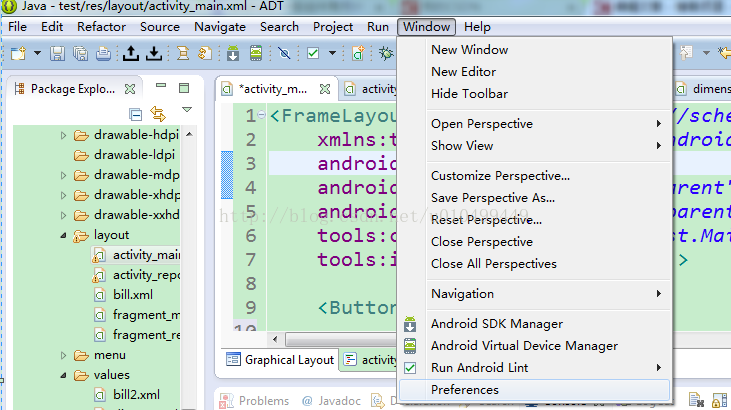Click the Print toolbar icon

pyautogui.click(x=103, y=53)
